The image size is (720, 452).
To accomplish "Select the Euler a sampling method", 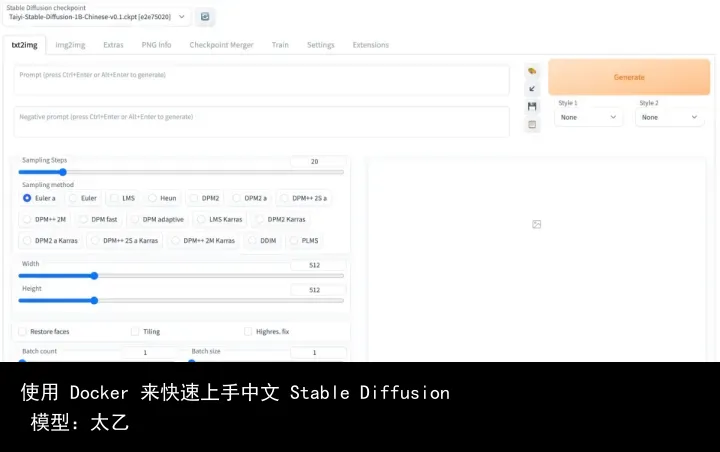I will pos(39,198).
